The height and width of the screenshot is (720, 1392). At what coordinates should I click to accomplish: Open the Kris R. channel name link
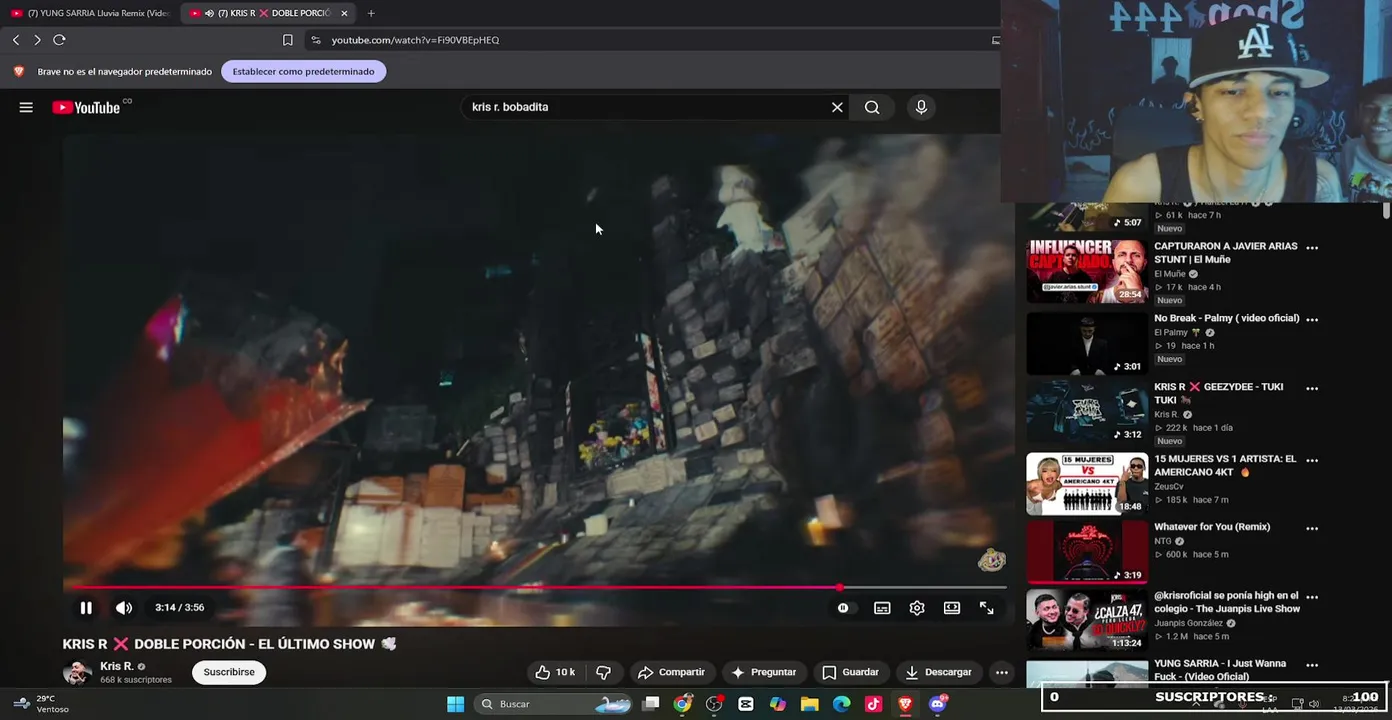coord(117,666)
